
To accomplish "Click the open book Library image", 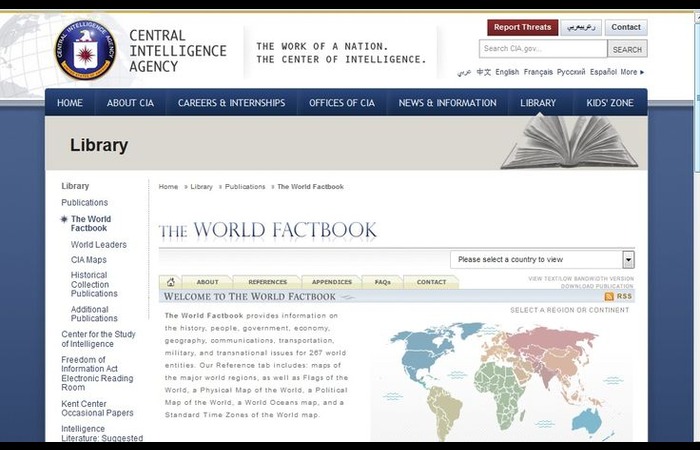I will pyautogui.click(x=569, y=142).
